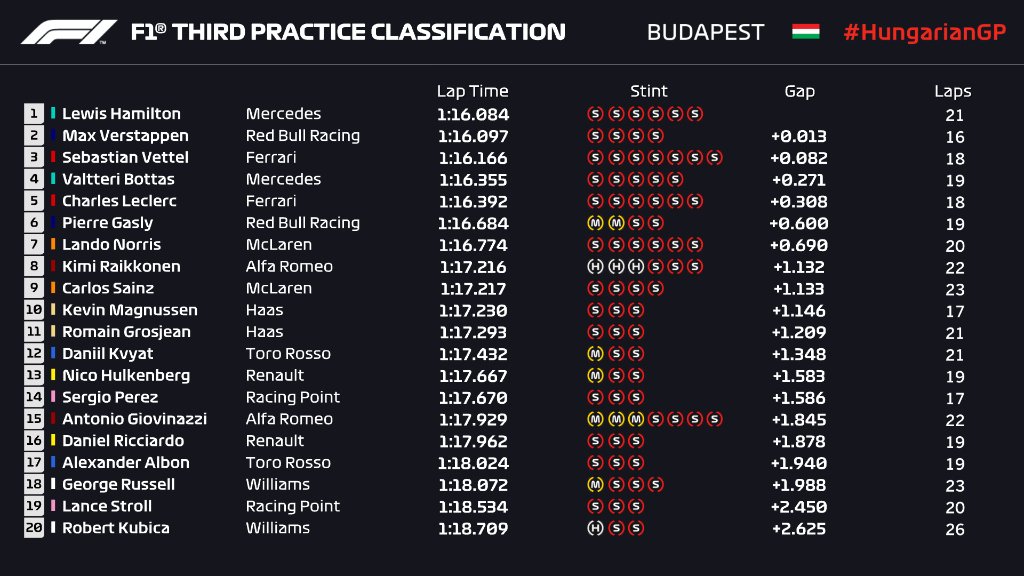1024x576 pixels.
Task: Select the Stint column header
Action: click(648, 91)
